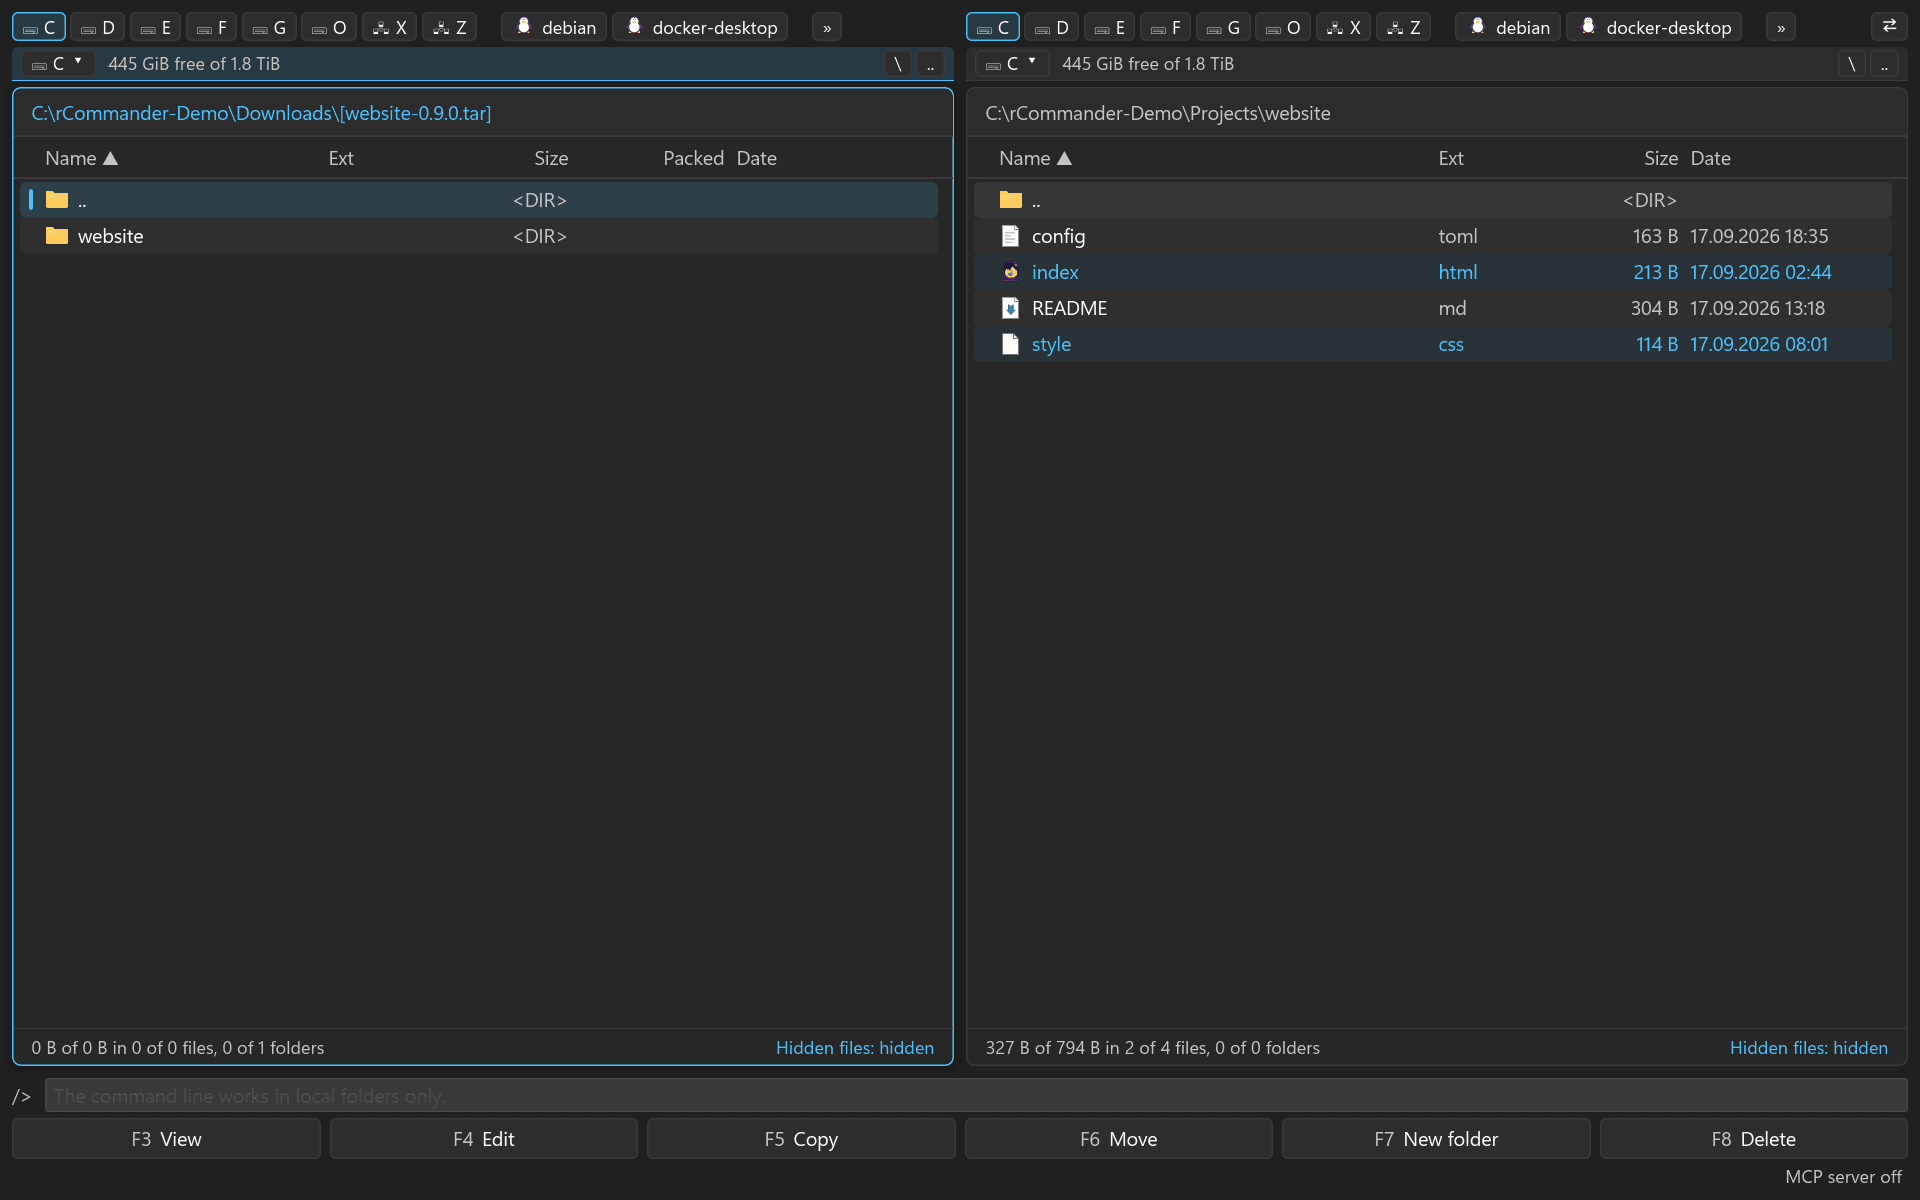Sort left panel by Name column
This screenshot has height=1200, width=1920.
pos(81,158)
